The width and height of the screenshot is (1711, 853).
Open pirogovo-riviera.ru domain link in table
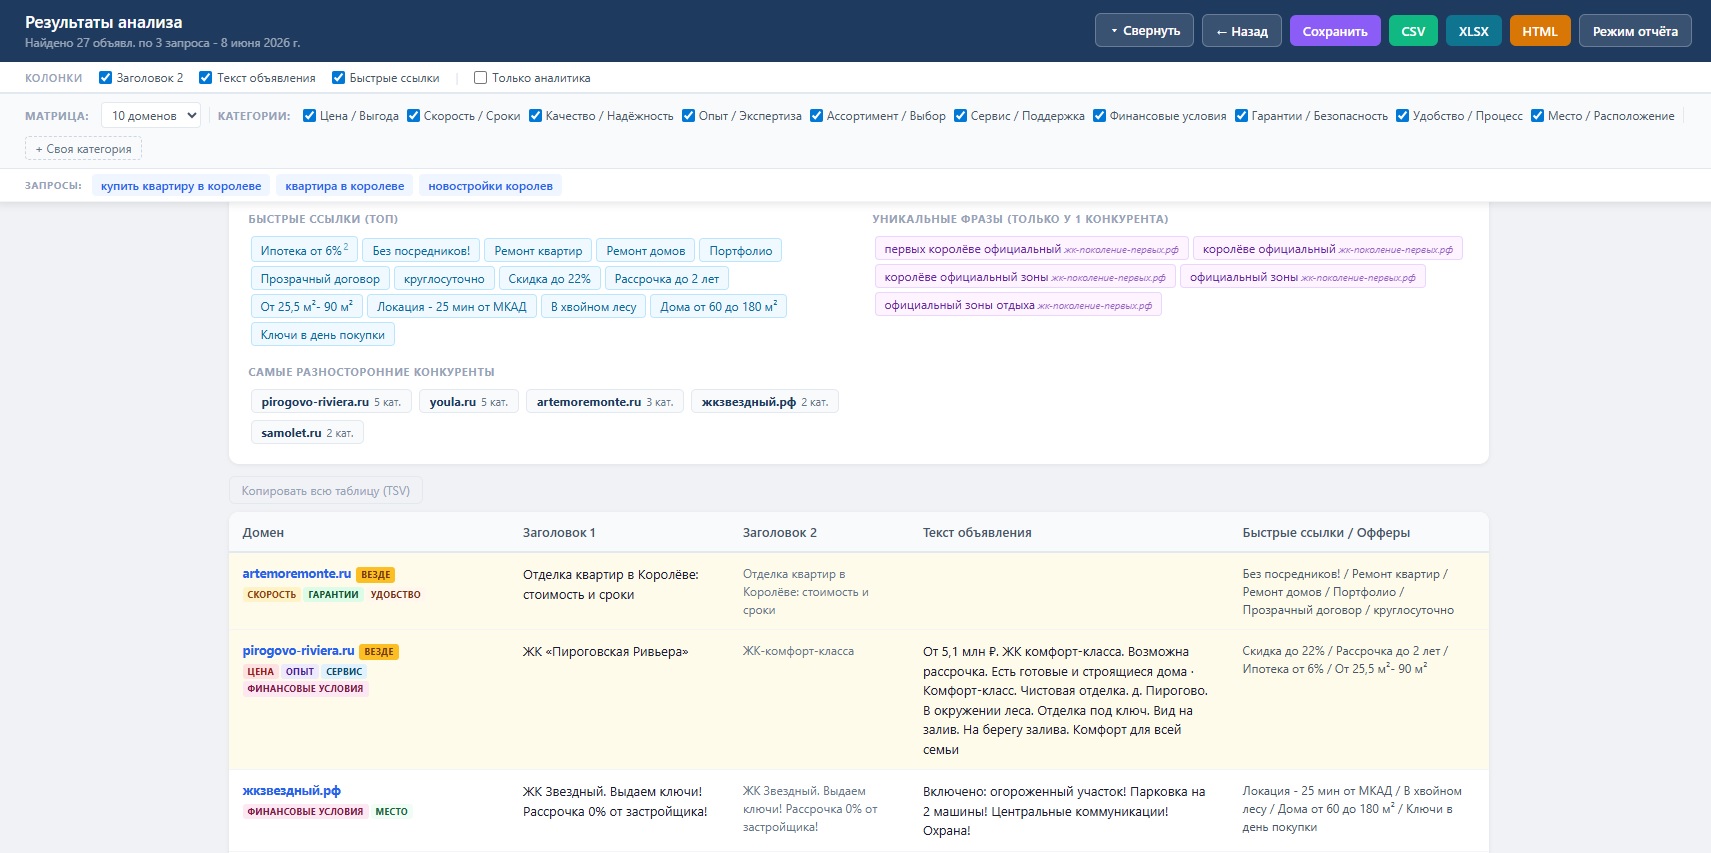[299, 651]
